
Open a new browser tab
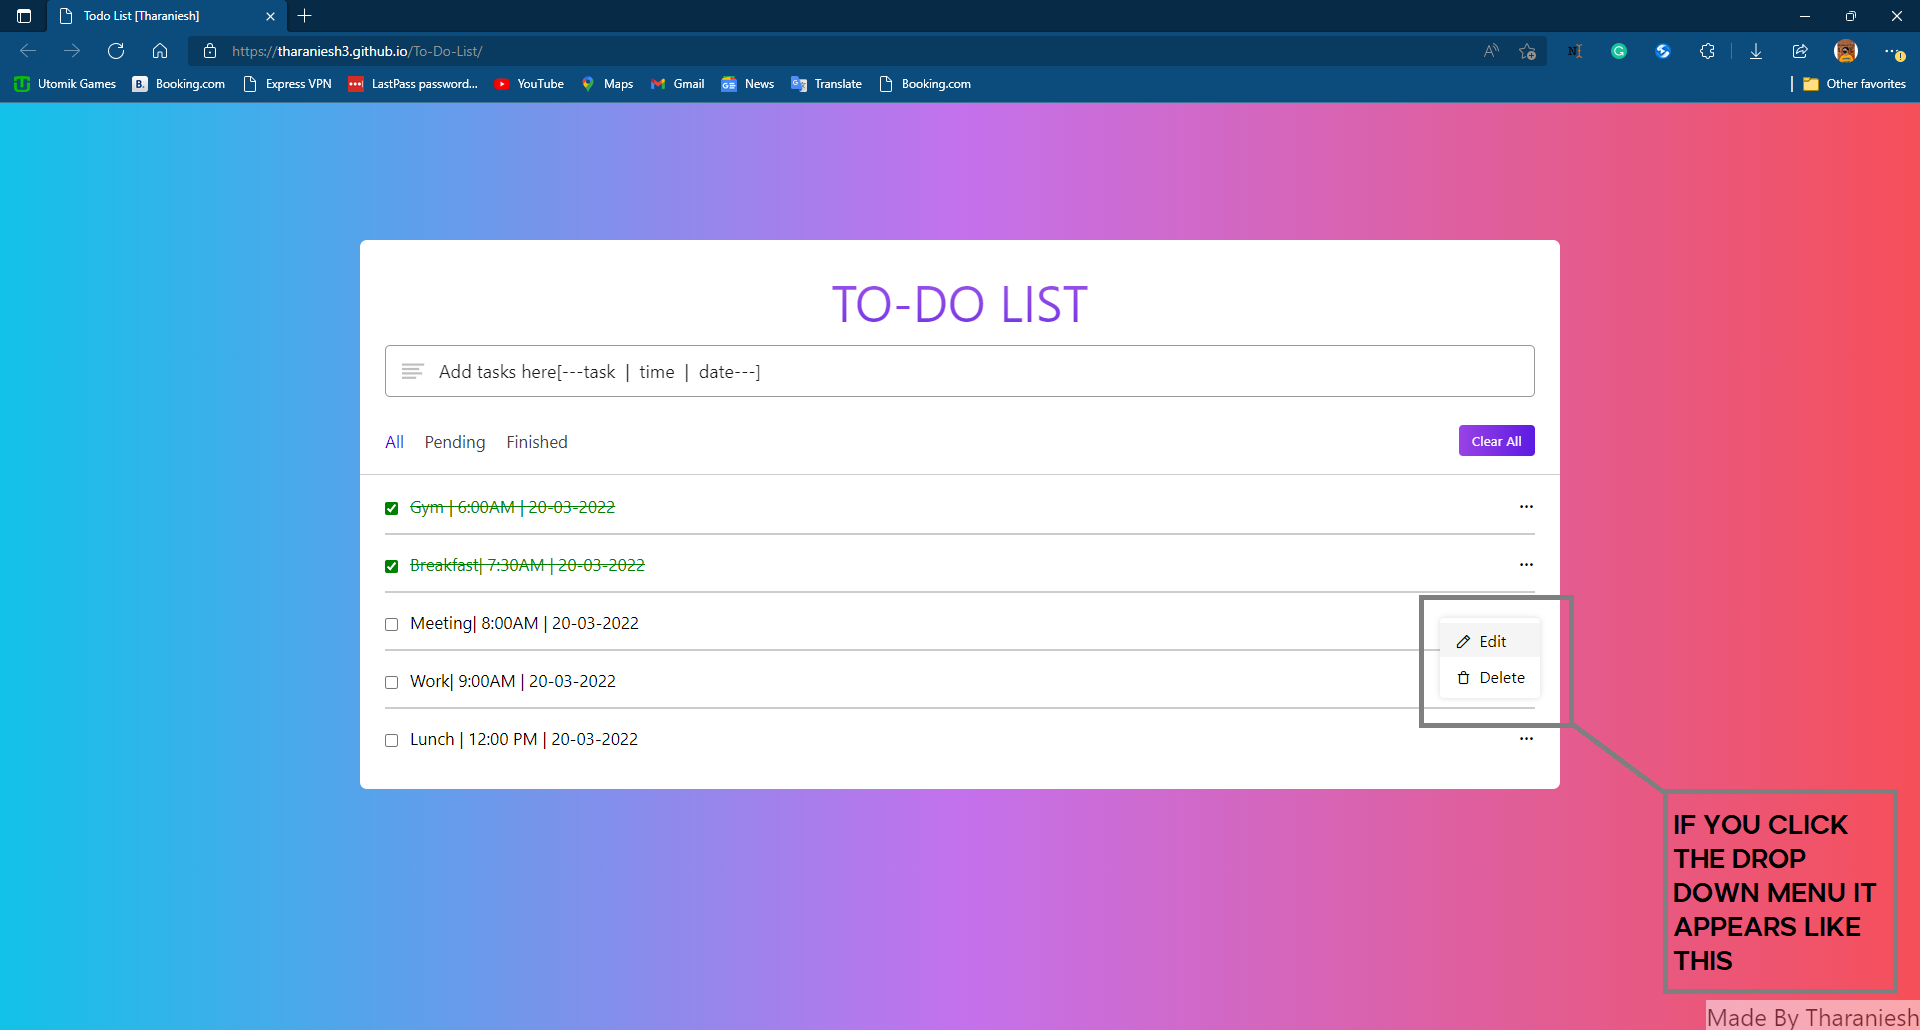tap(305, 16)
